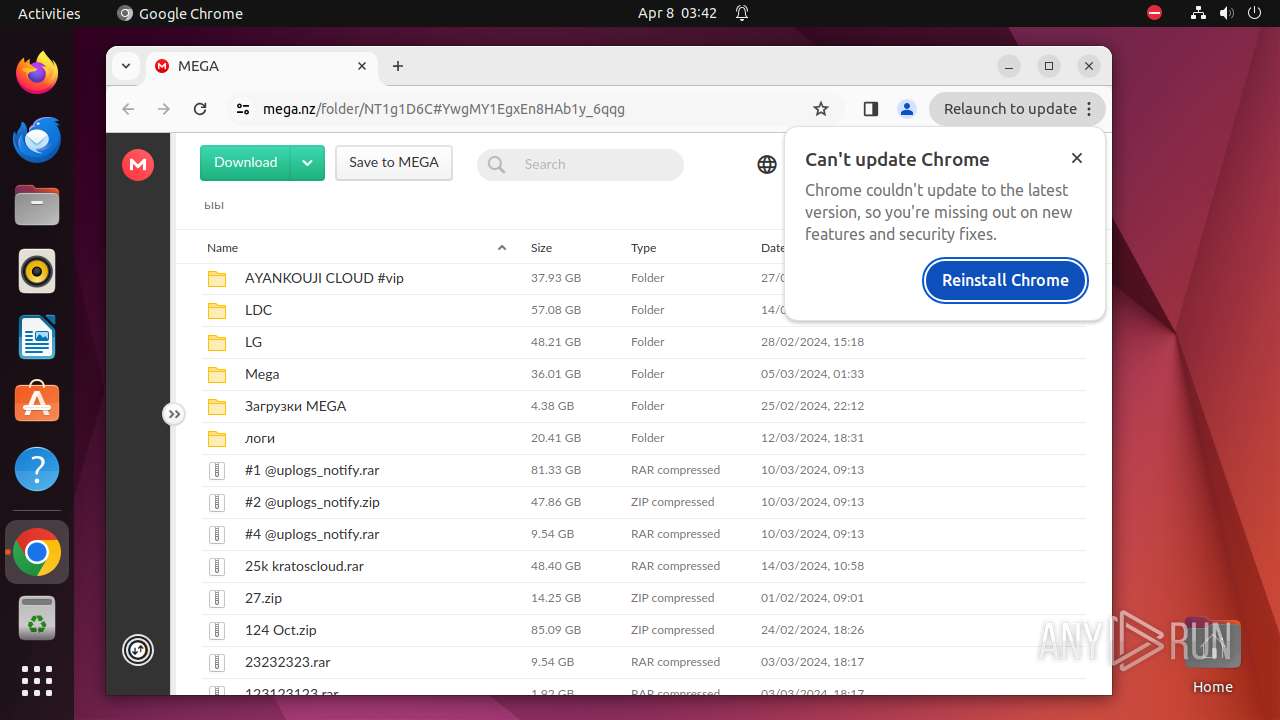Screen dimensions: 1280x720
Task: Show Applications grid
Action: (37, 681)
